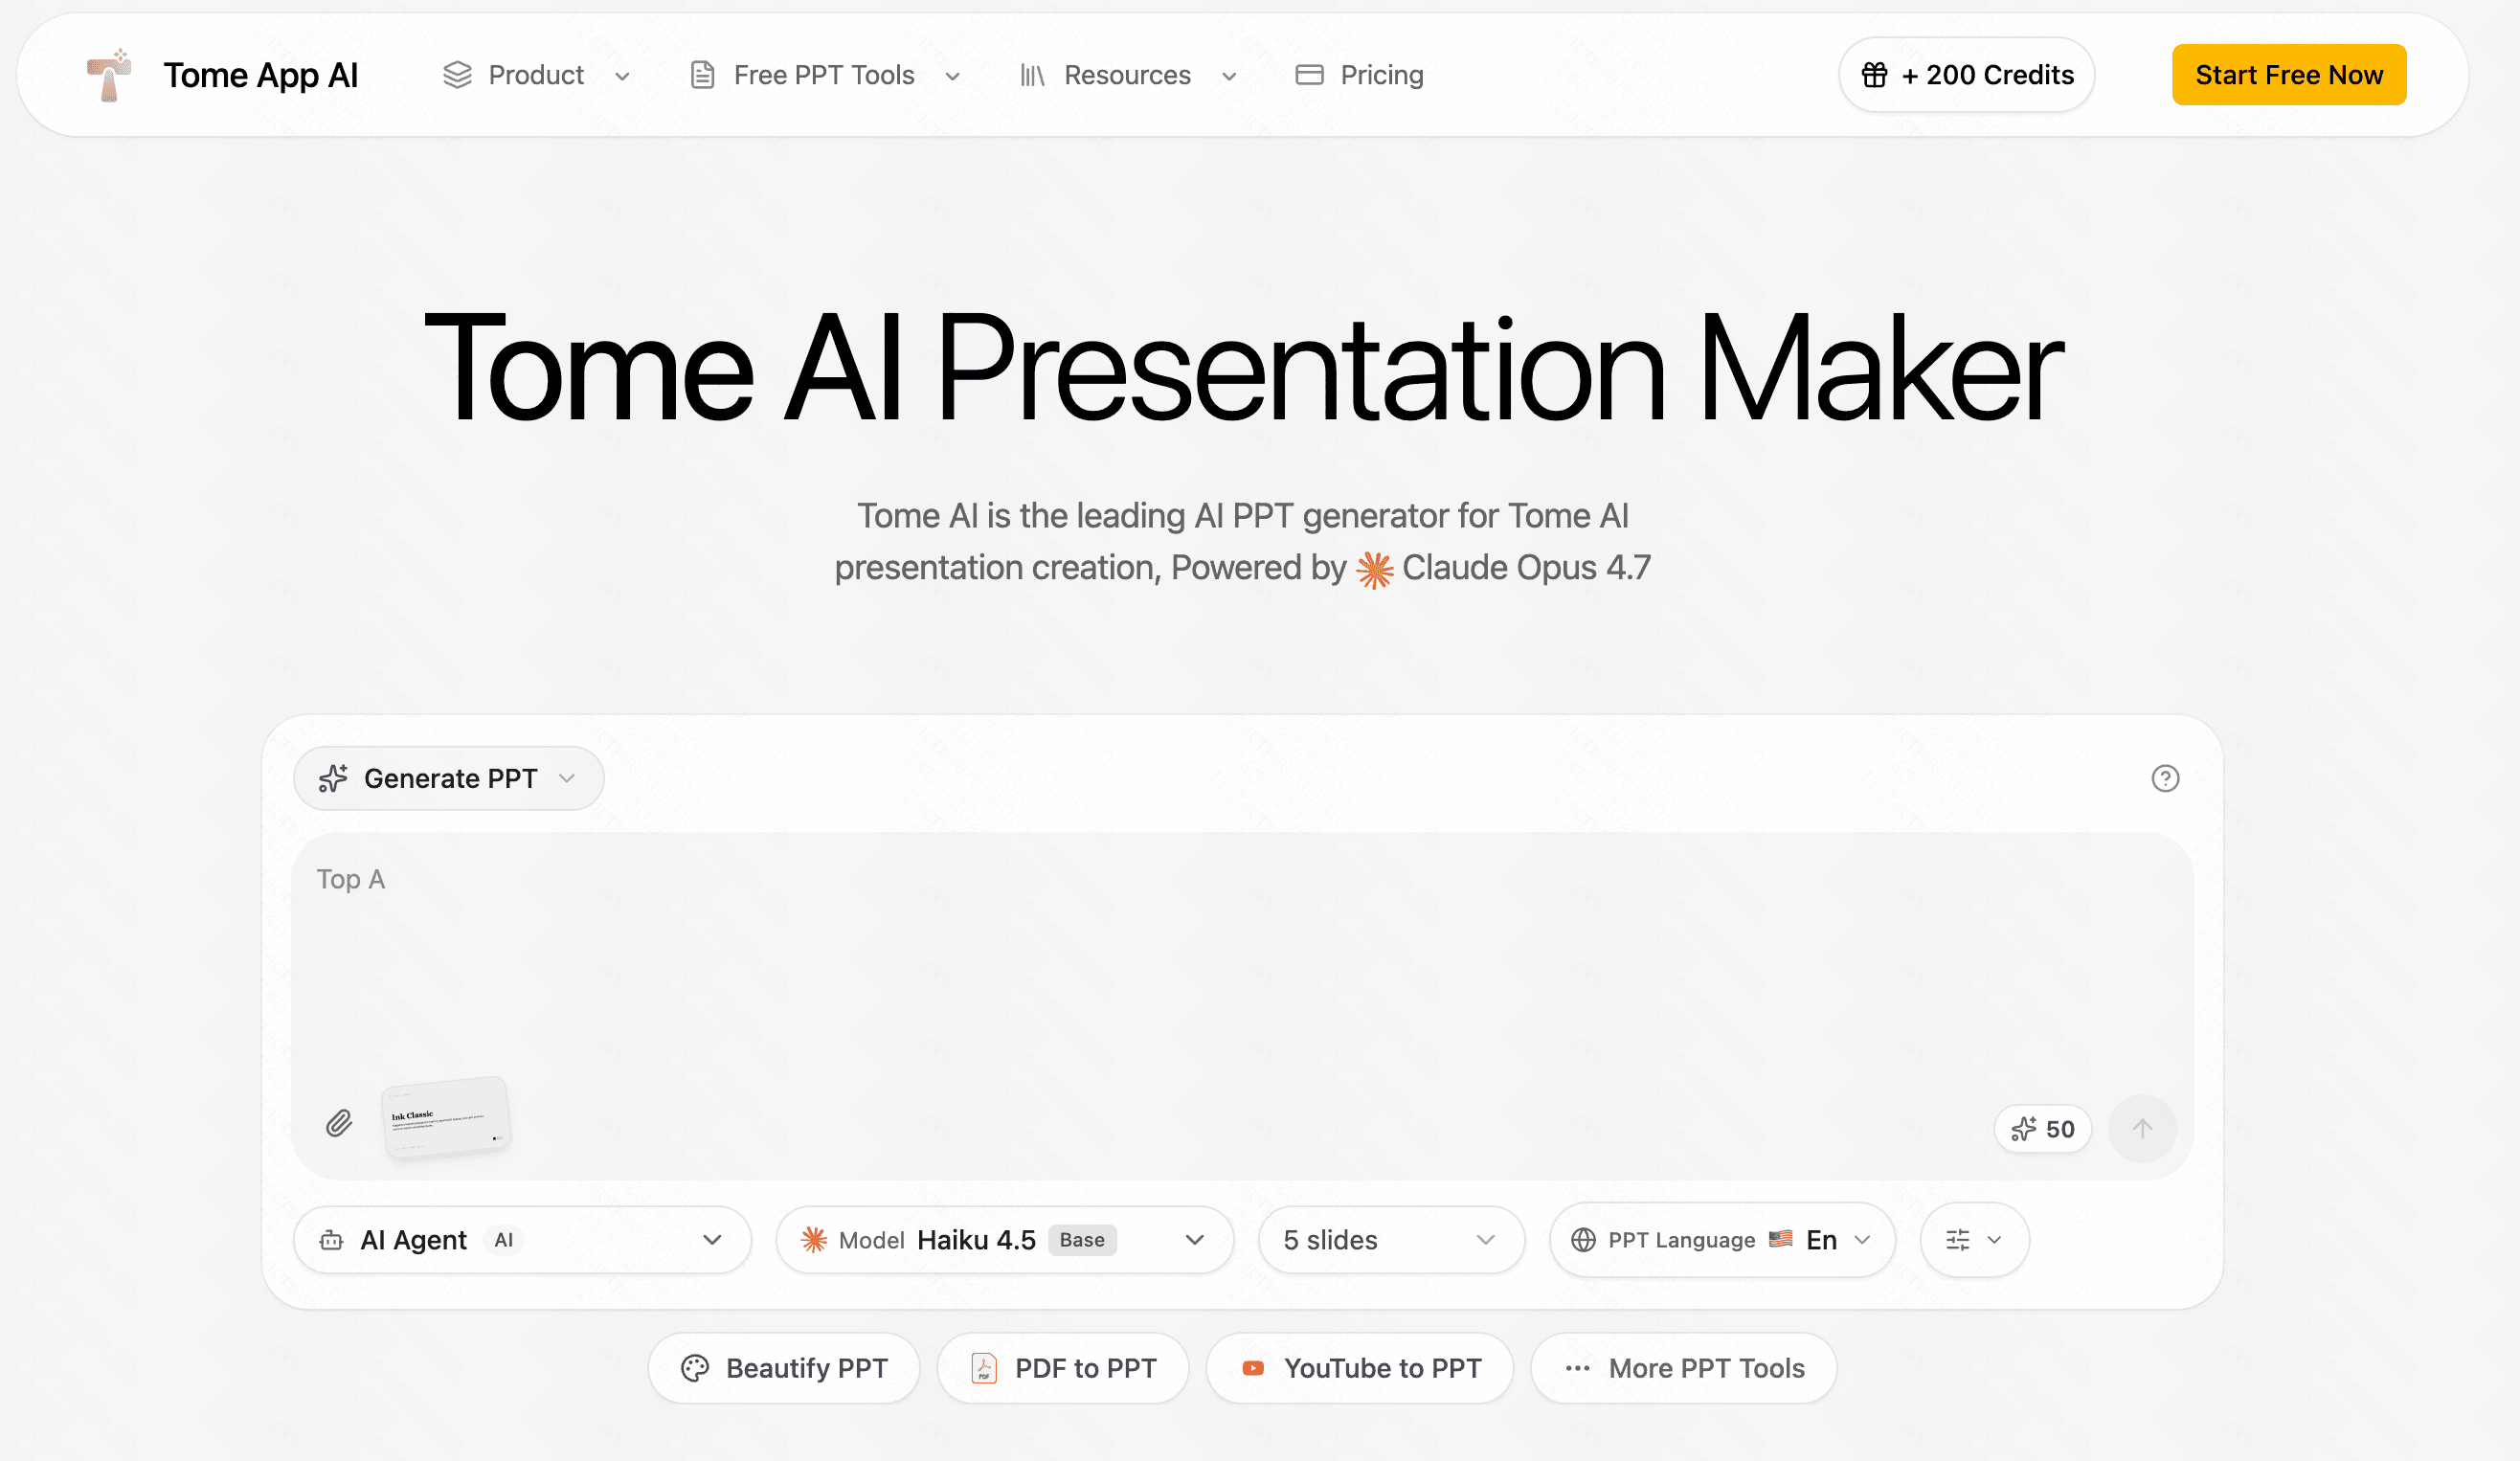
Task: Click the sparkle icon in Generate PPT
Action: (333, 778)
